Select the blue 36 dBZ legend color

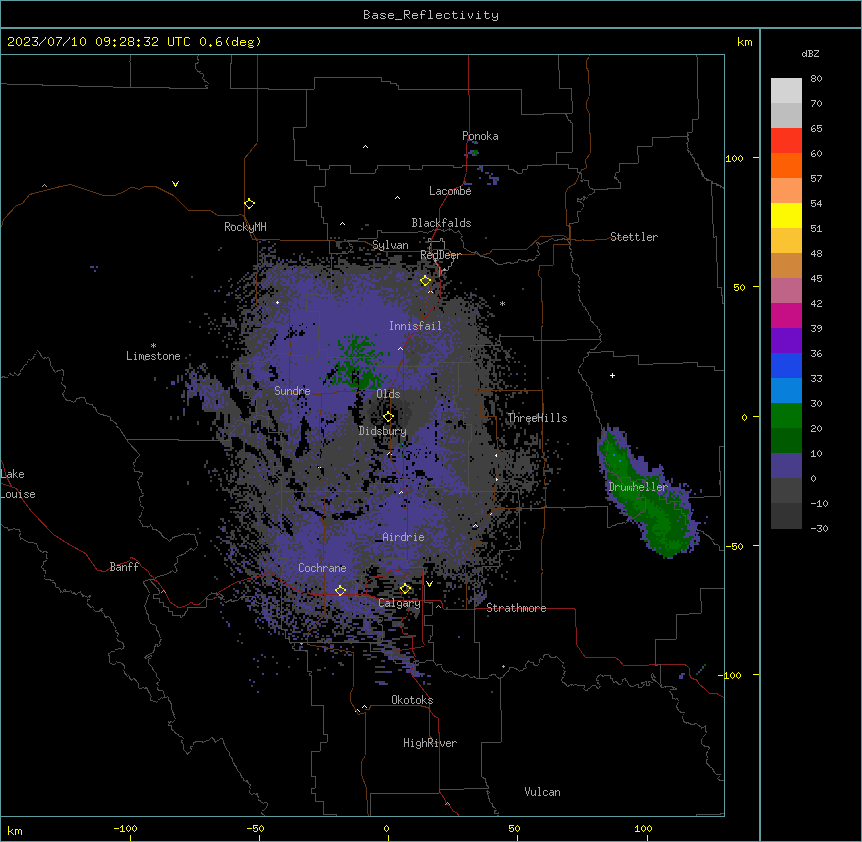(786, 365)
